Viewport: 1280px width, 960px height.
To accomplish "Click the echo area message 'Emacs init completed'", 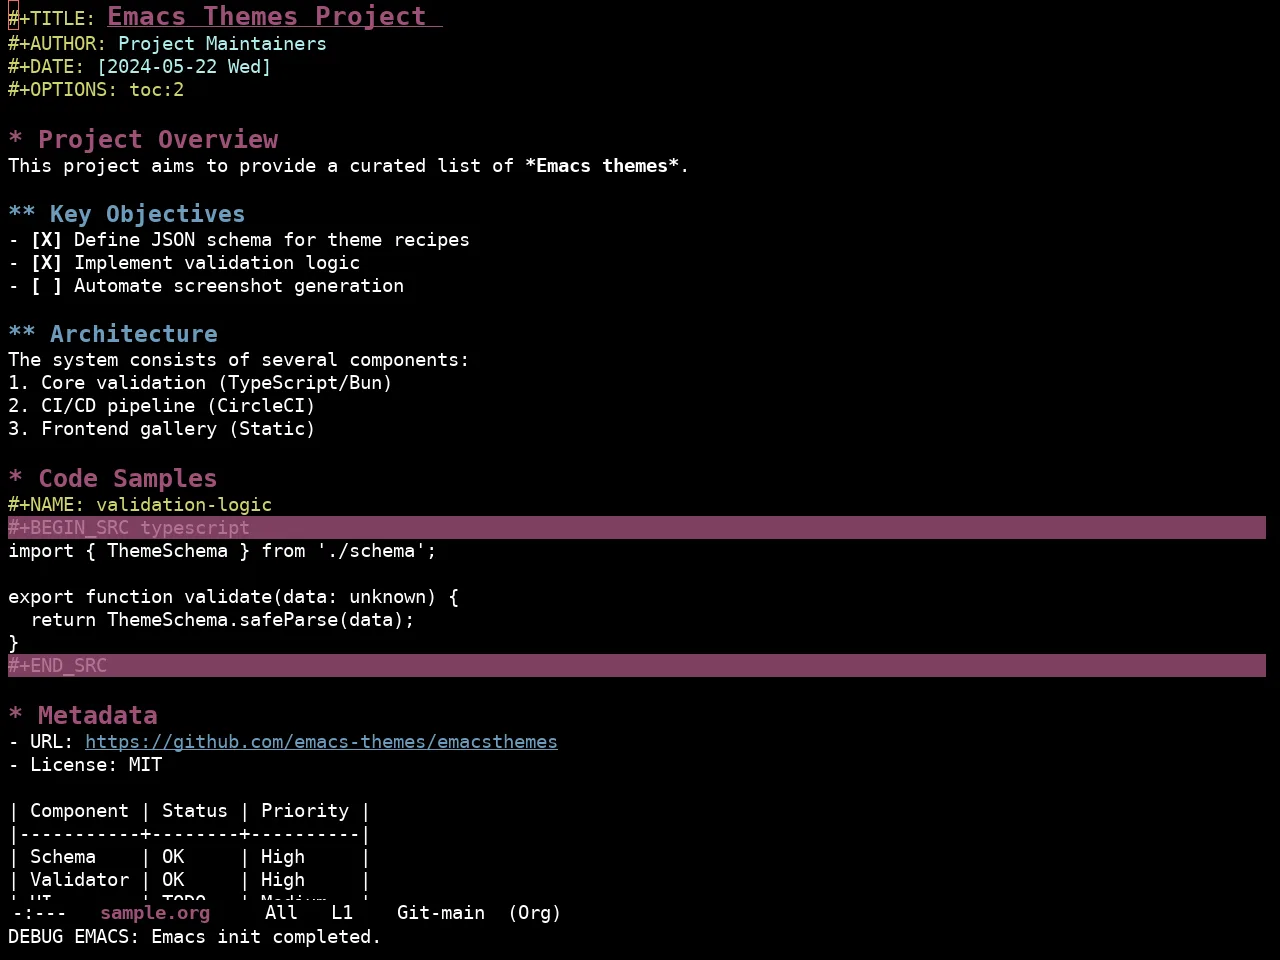I will pos(266,937).
